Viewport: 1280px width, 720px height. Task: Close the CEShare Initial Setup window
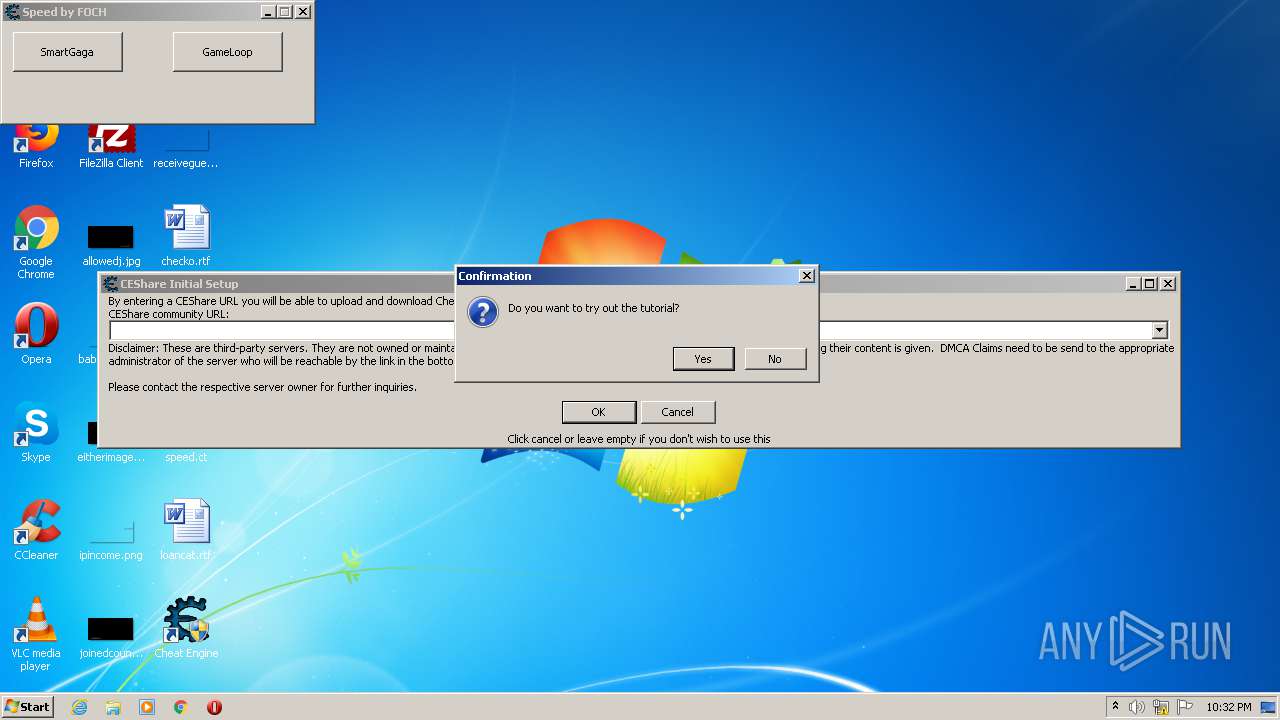[x=1168, y=284]
